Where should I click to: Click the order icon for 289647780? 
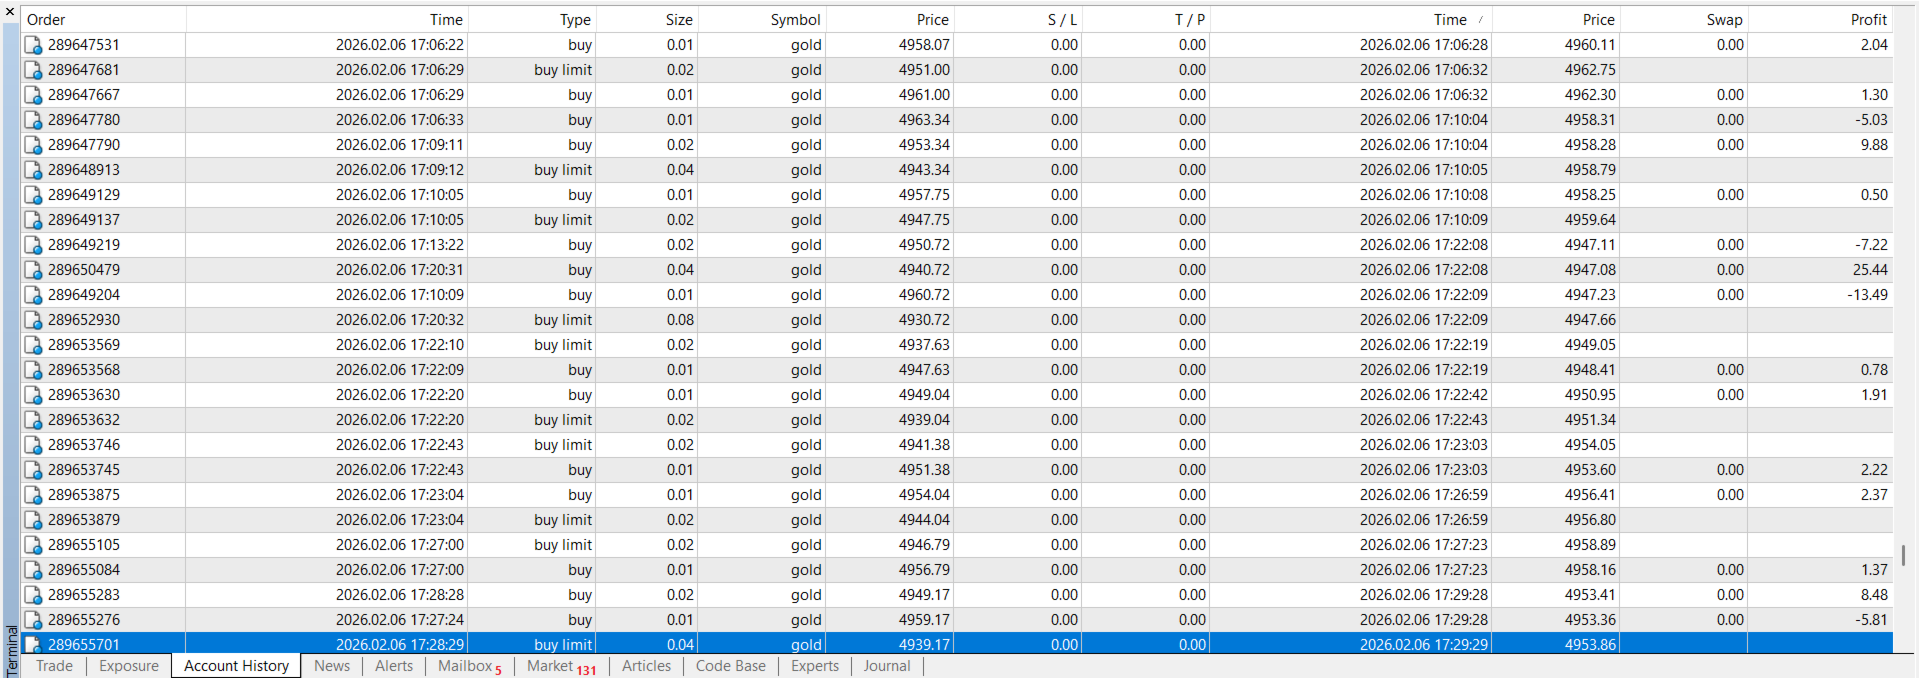[x=33, y=120]
